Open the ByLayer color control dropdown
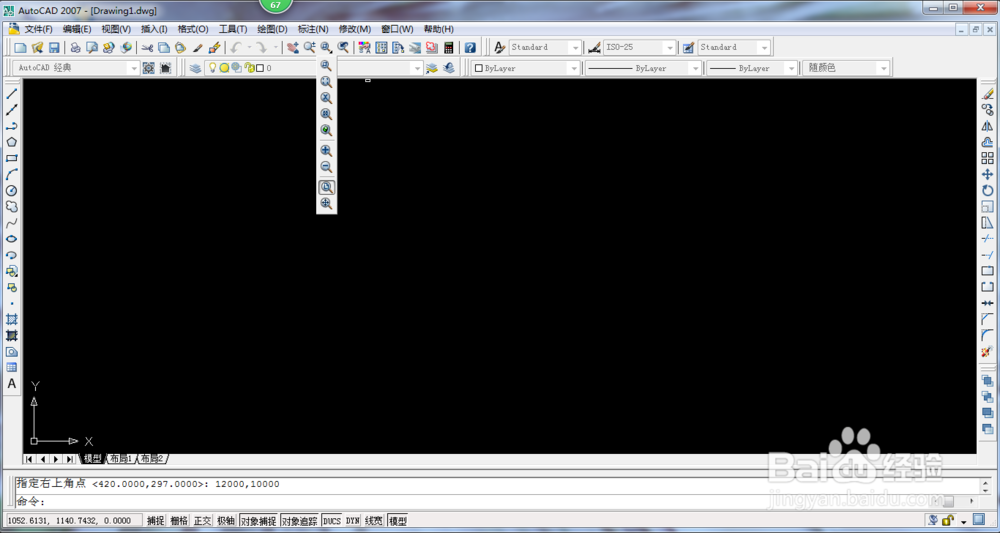This screenshot has width=1000, height=533. (x=526, y=68)
